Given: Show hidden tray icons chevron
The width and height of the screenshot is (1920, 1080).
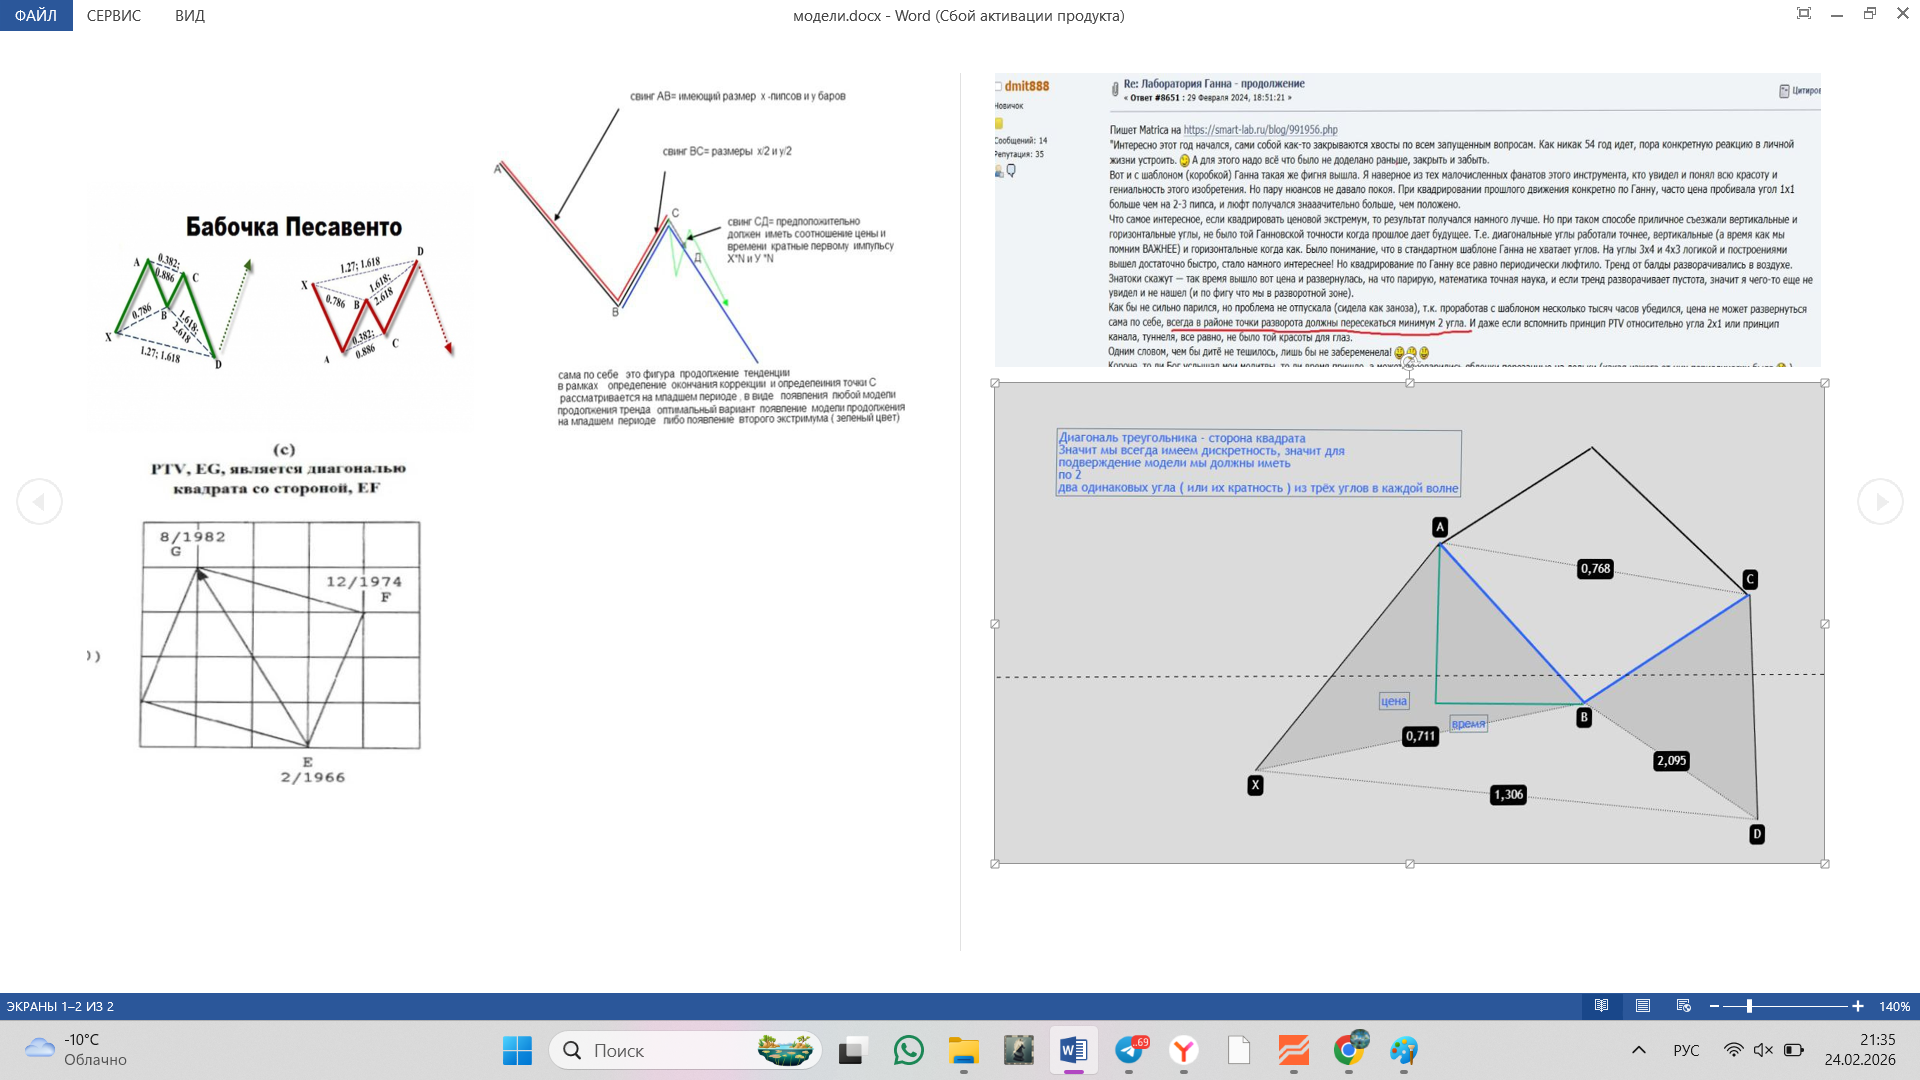Looking at the screenshot, I should (1638, 1050).
